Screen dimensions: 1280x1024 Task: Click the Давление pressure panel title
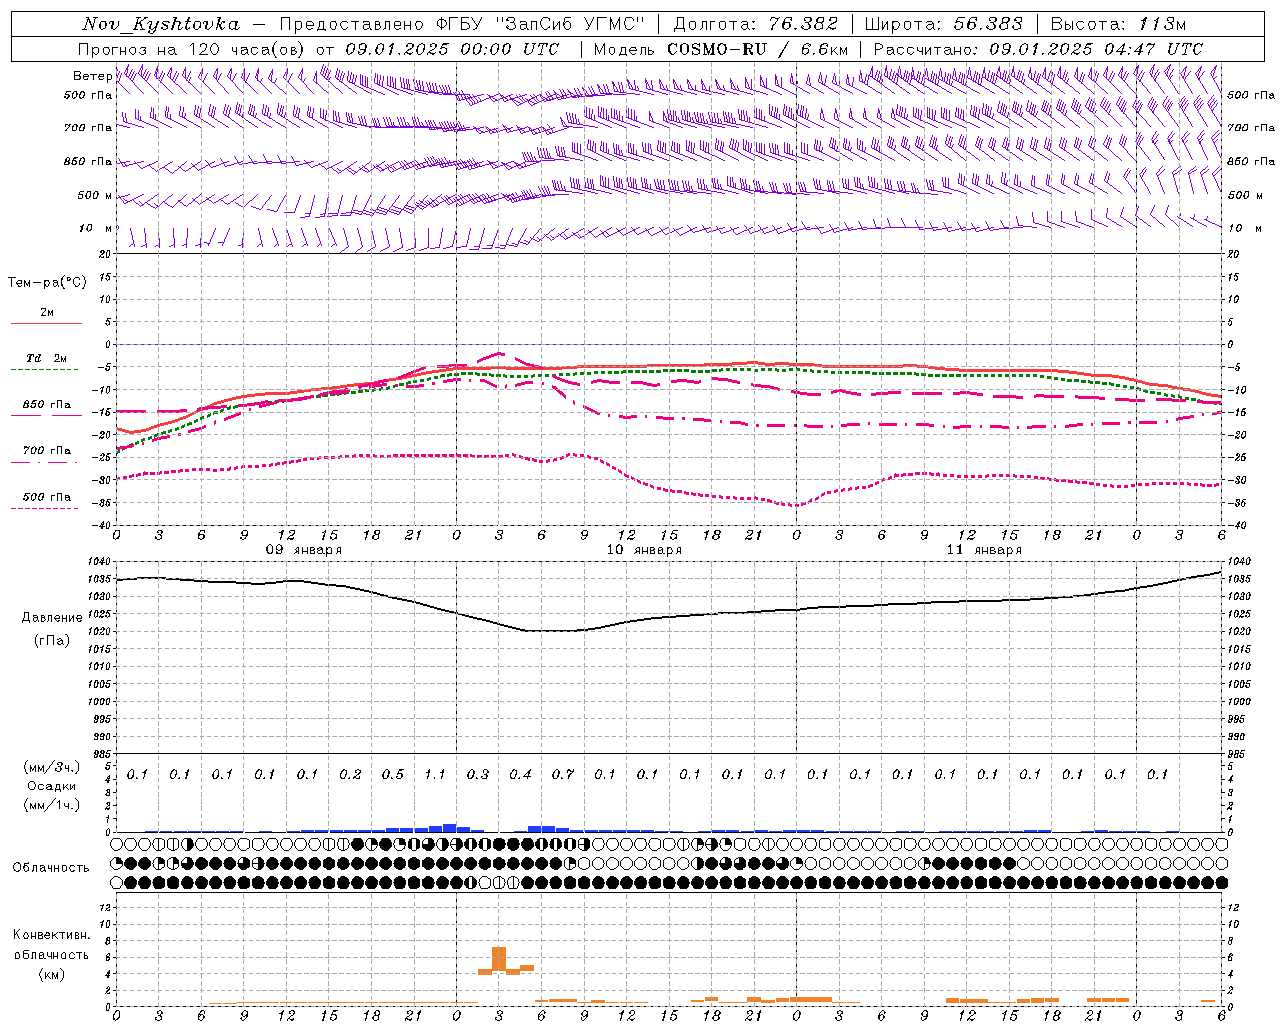[52, 618]
